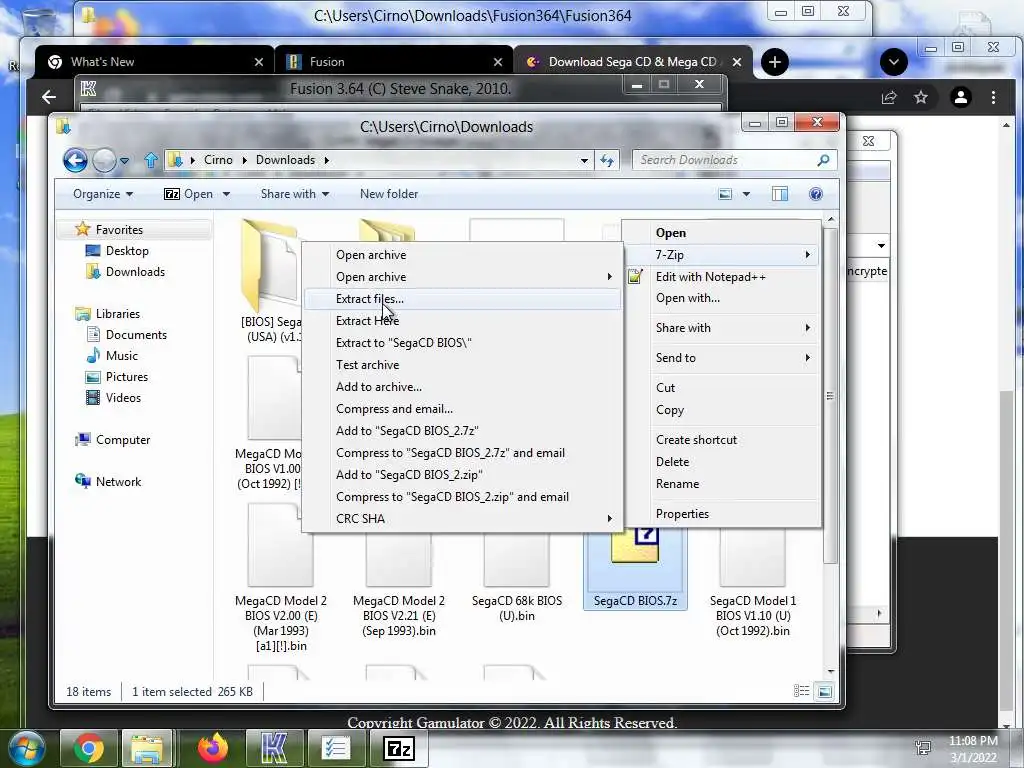Choose Extract Here from 7-Zip submenu

(462, 321)
